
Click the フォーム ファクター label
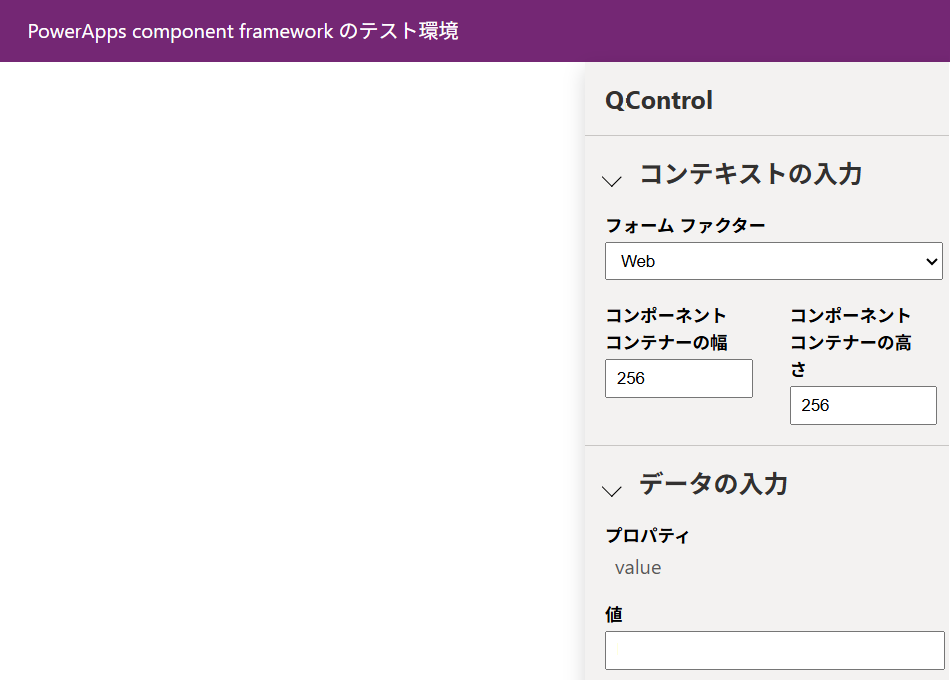pyautogui.click(x=685, y=225)
